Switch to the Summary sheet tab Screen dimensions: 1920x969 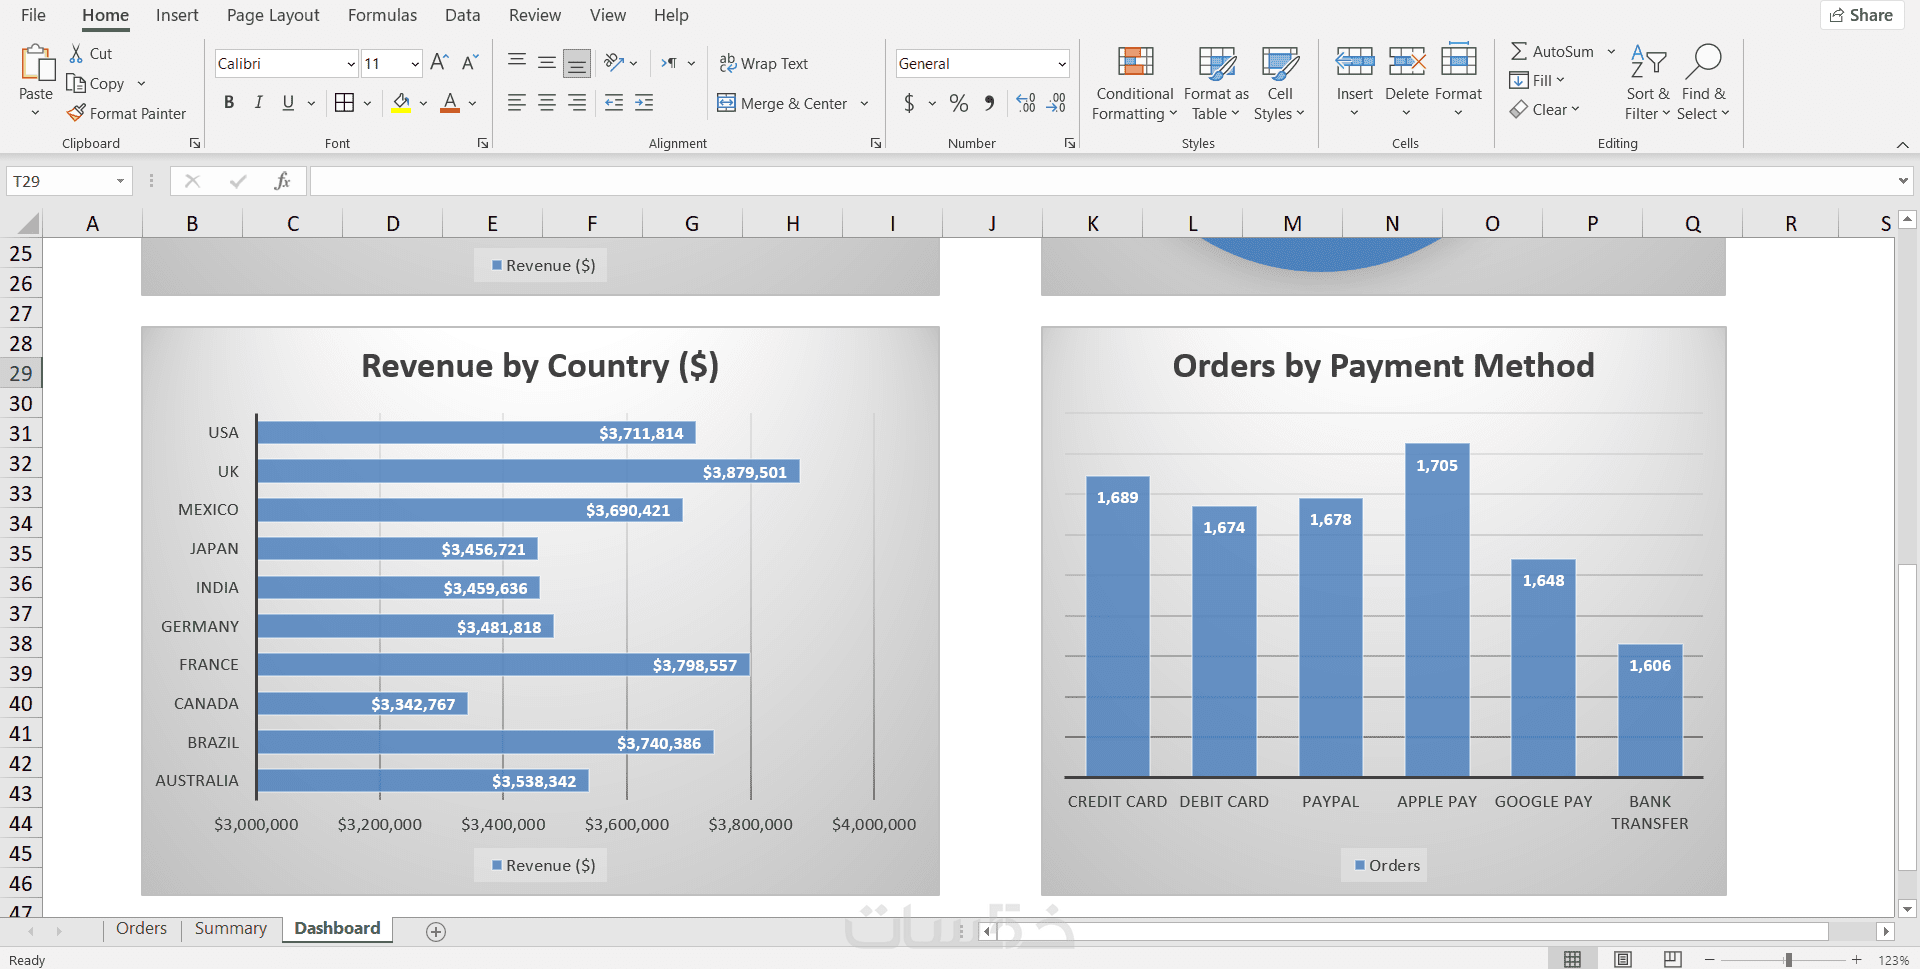[231, 929]
